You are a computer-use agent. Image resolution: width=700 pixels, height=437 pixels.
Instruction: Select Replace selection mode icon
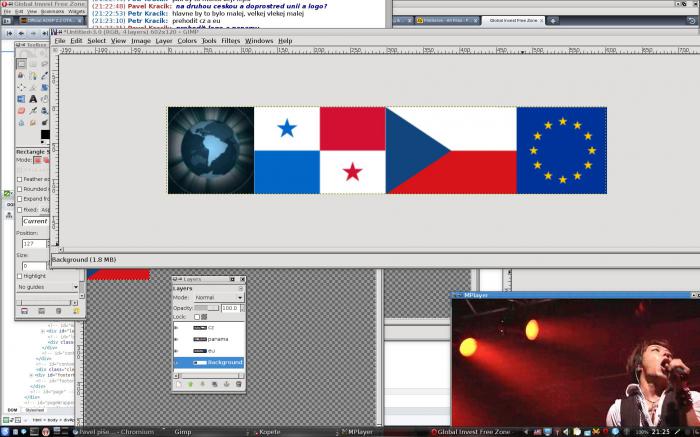coord(38,160)
